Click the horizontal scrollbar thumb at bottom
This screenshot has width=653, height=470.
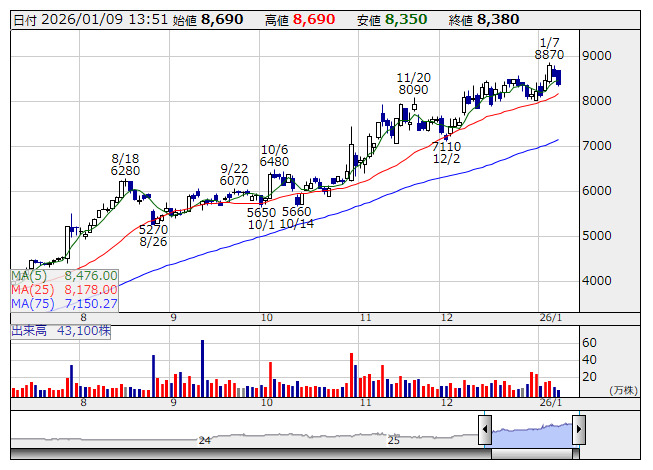click(532, 454)
